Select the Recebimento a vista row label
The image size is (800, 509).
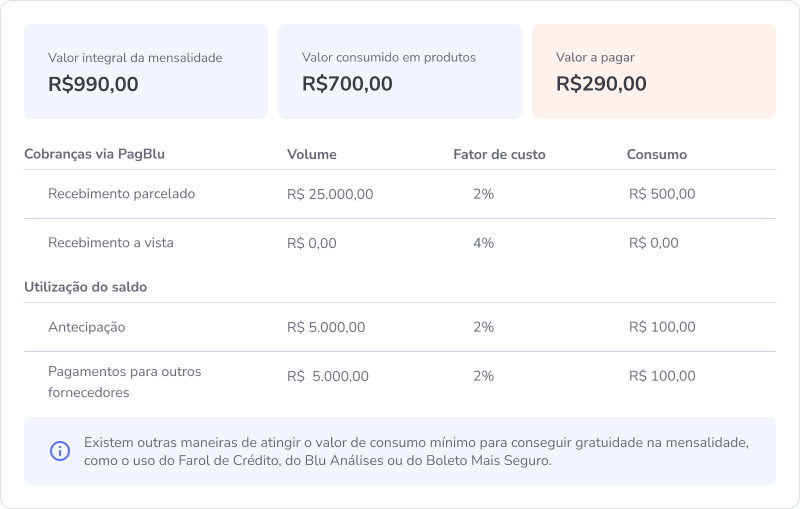111,243
